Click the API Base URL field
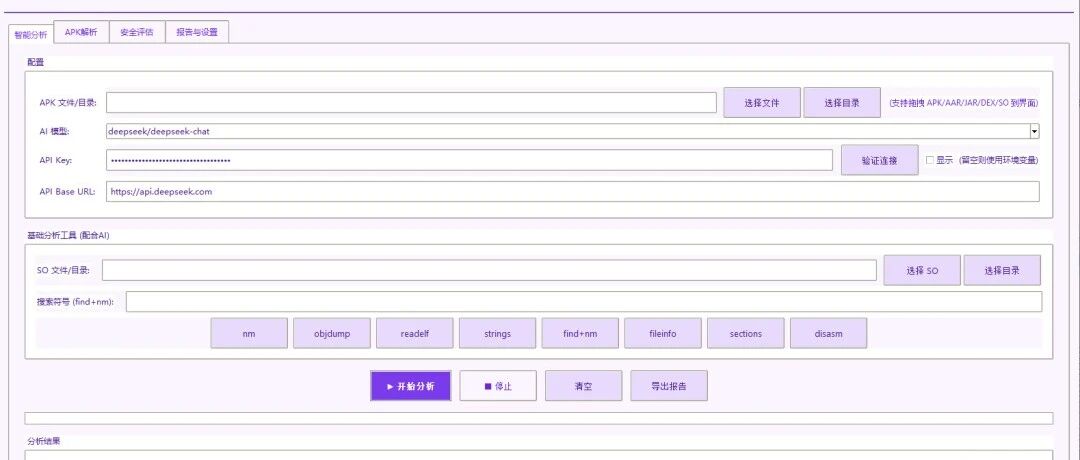This screenshot has height=460, width=1080. pos(572,192)
